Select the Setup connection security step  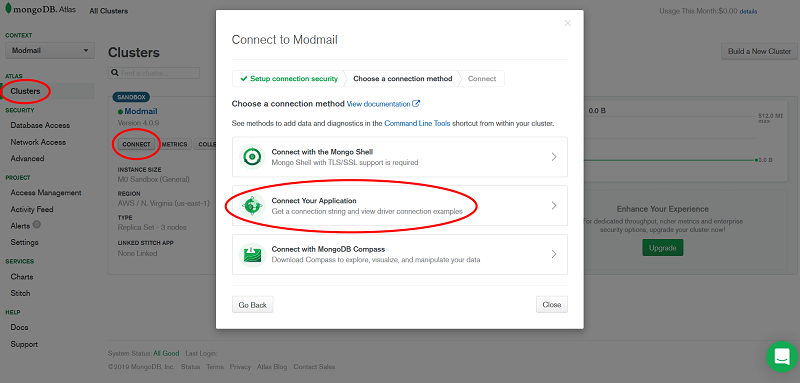[289, 79]
